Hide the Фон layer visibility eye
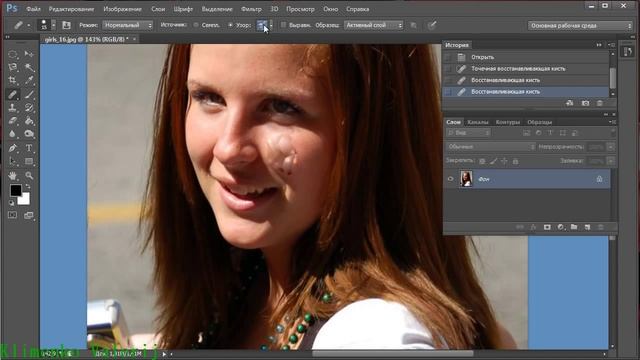640x360 pixels. 451,179
